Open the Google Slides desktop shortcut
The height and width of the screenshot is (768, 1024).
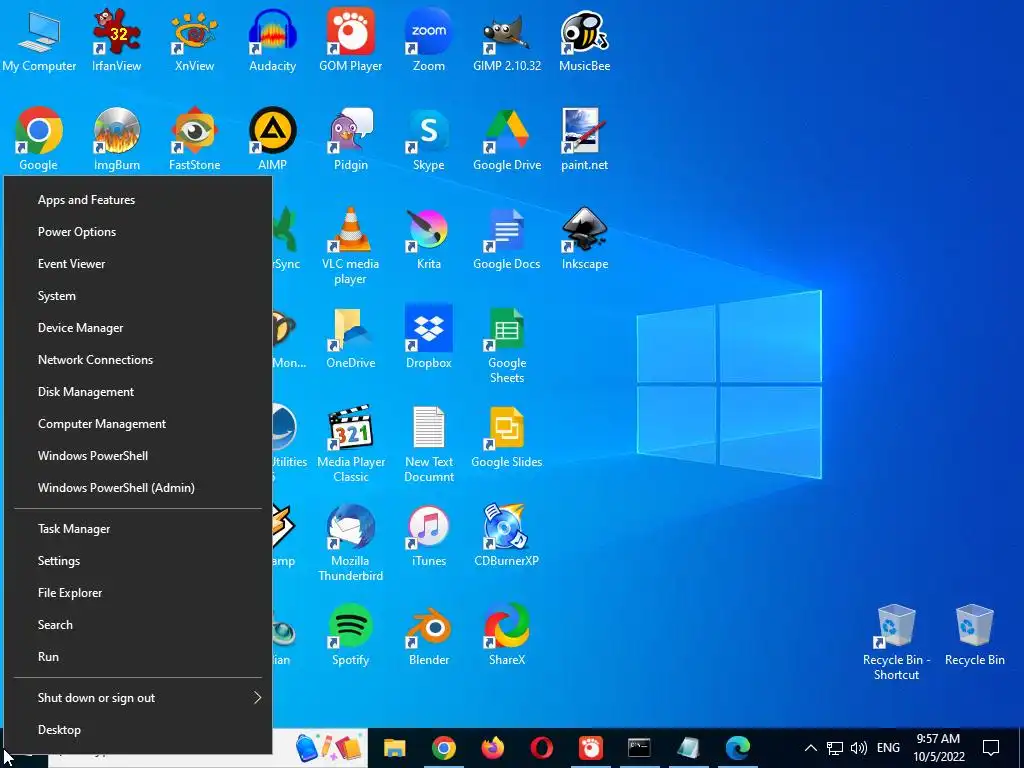click(x=507, y=436)
